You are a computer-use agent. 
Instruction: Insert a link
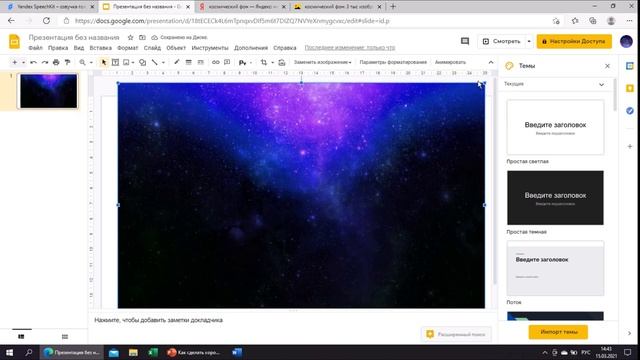(216, 62)
